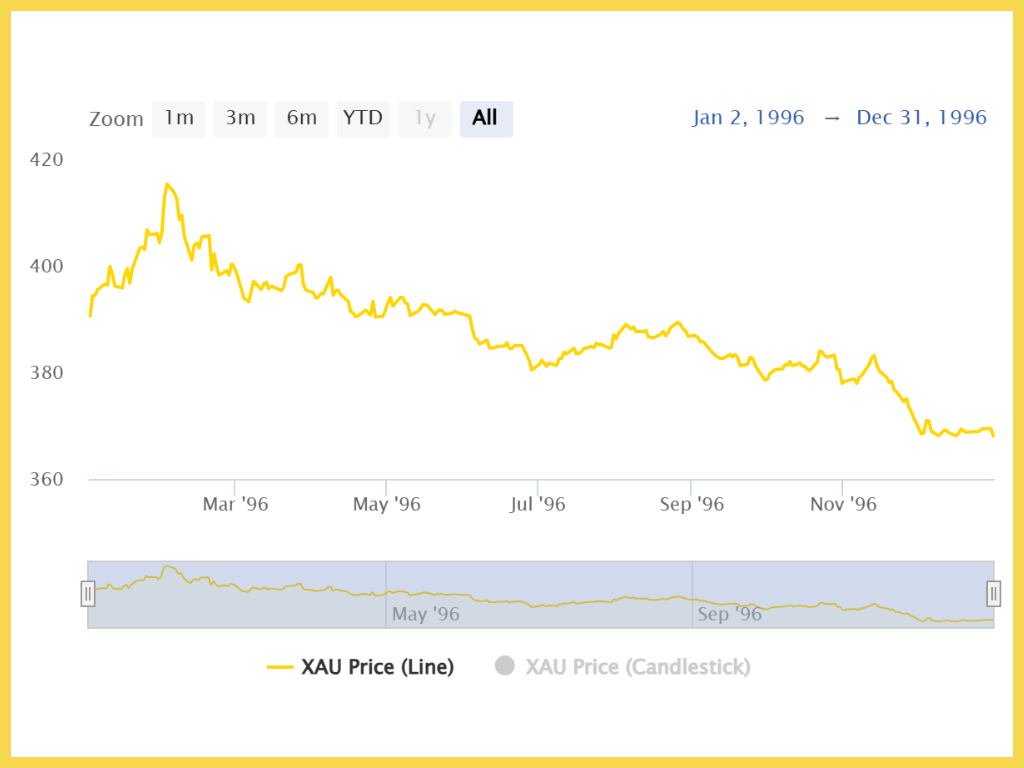Click the Nov '96 x-axis label
Viewport: 1024px width, 768px height.
click(x=843, y=504)
